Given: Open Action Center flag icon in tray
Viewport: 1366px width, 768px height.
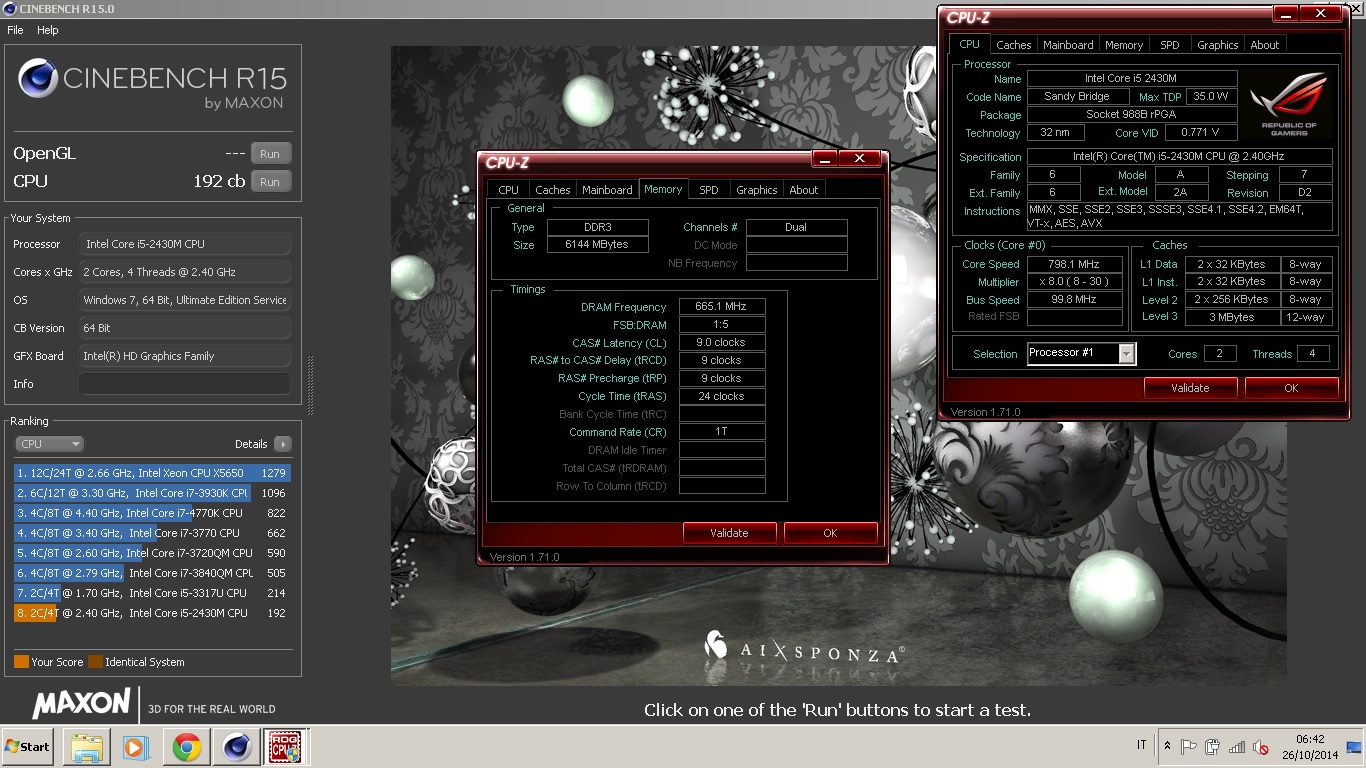Looking at the screenshot, I should (1189, 746).
